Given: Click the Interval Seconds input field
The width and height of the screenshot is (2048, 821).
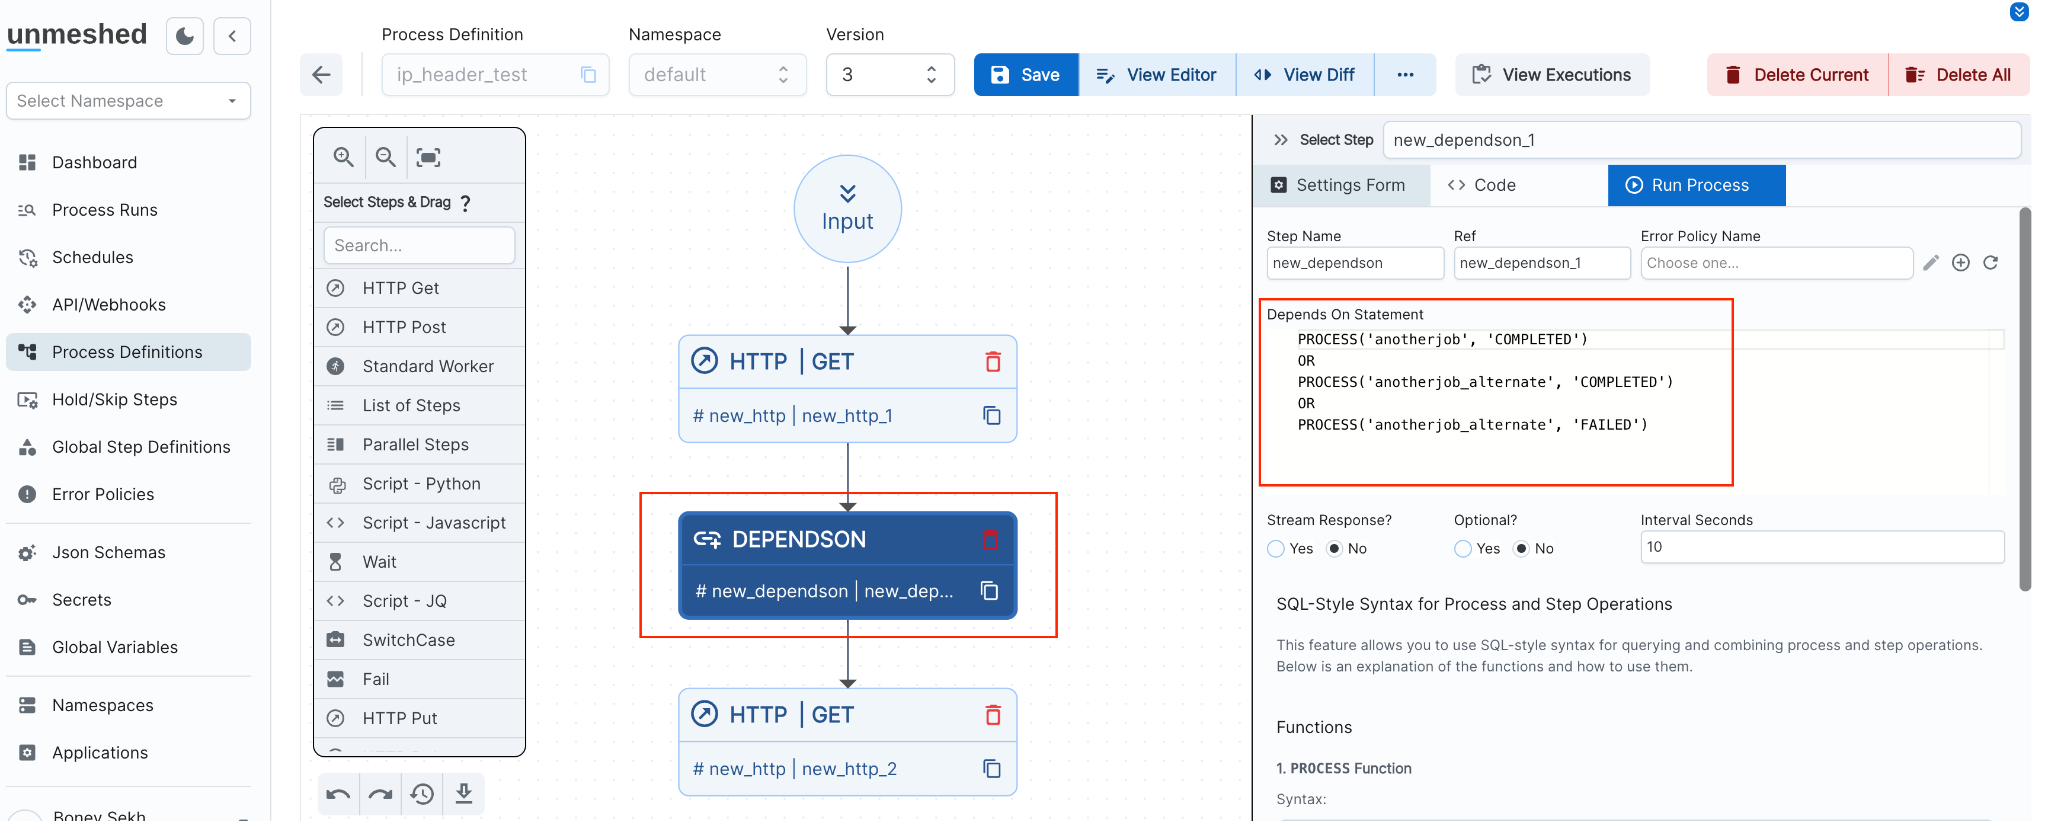Looking at the screenshot, I should 1821,547.
